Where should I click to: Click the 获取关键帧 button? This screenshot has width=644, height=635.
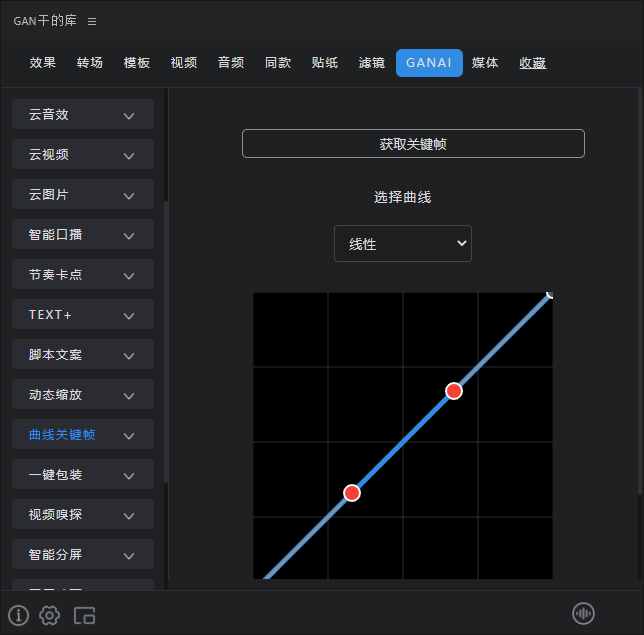(413, 144)
